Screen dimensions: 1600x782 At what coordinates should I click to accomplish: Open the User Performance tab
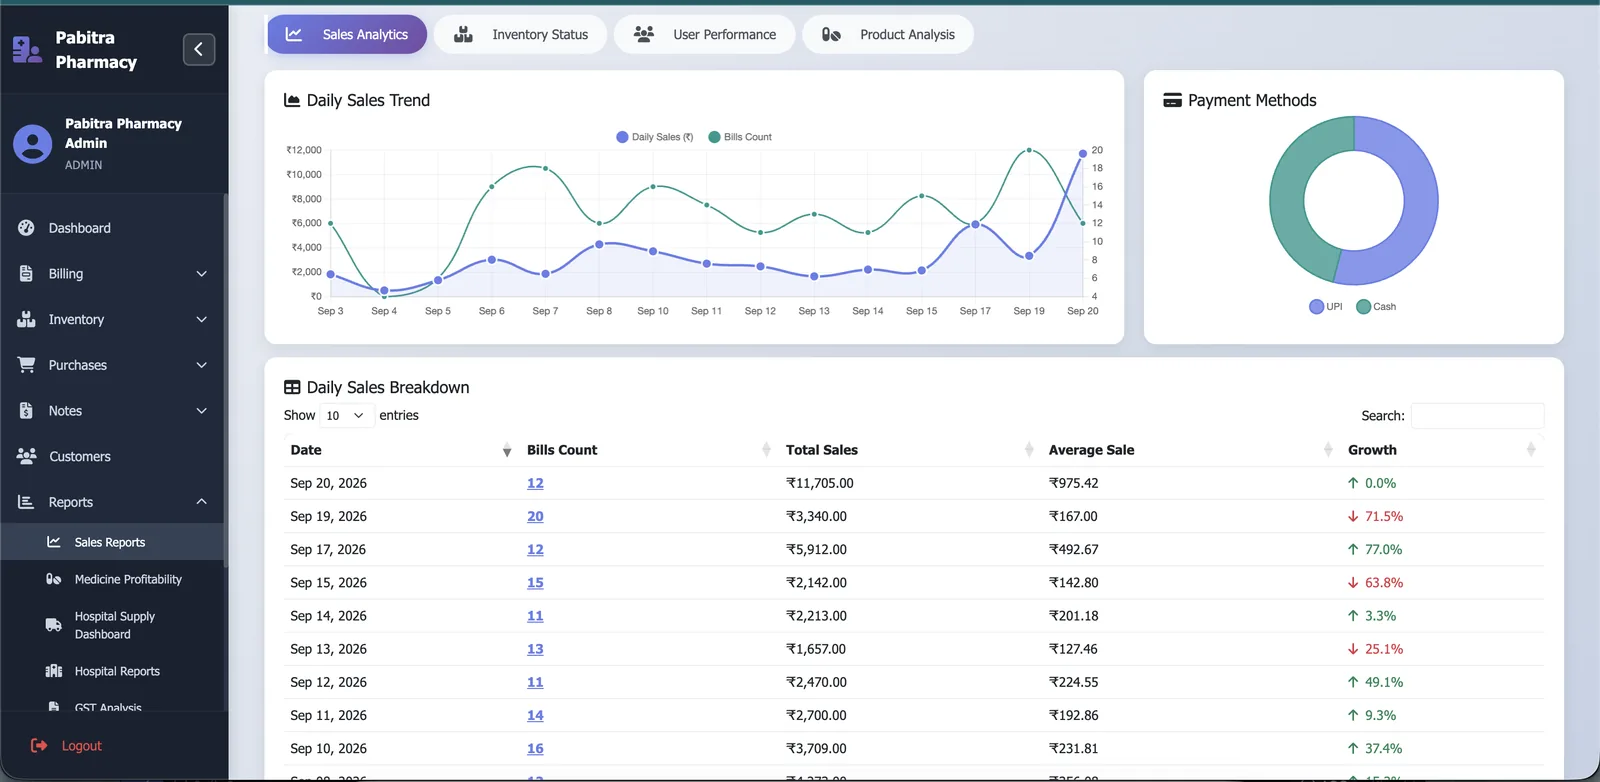click(704, 34)
